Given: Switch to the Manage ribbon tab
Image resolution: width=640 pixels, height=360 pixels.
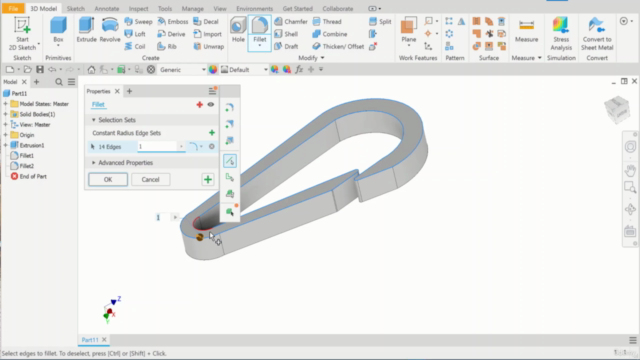Looking at the screenshot, I should coord(192,9).
